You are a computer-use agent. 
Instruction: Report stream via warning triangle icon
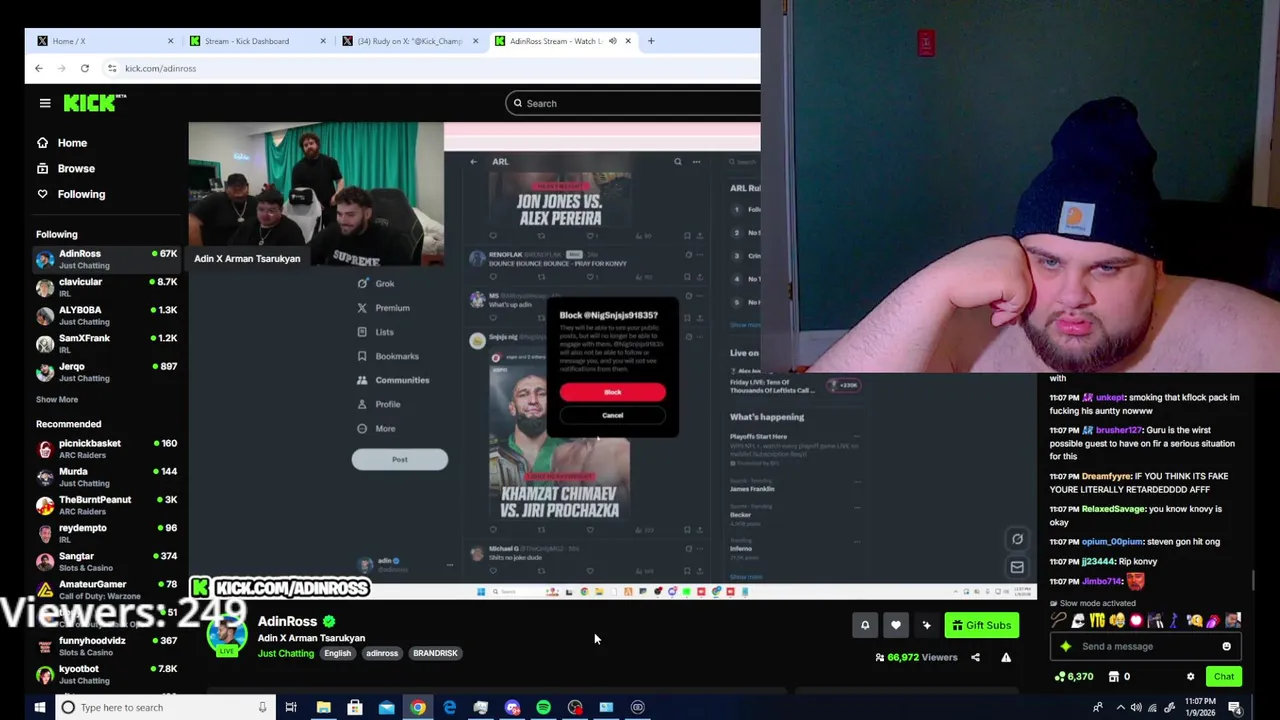1006,657
